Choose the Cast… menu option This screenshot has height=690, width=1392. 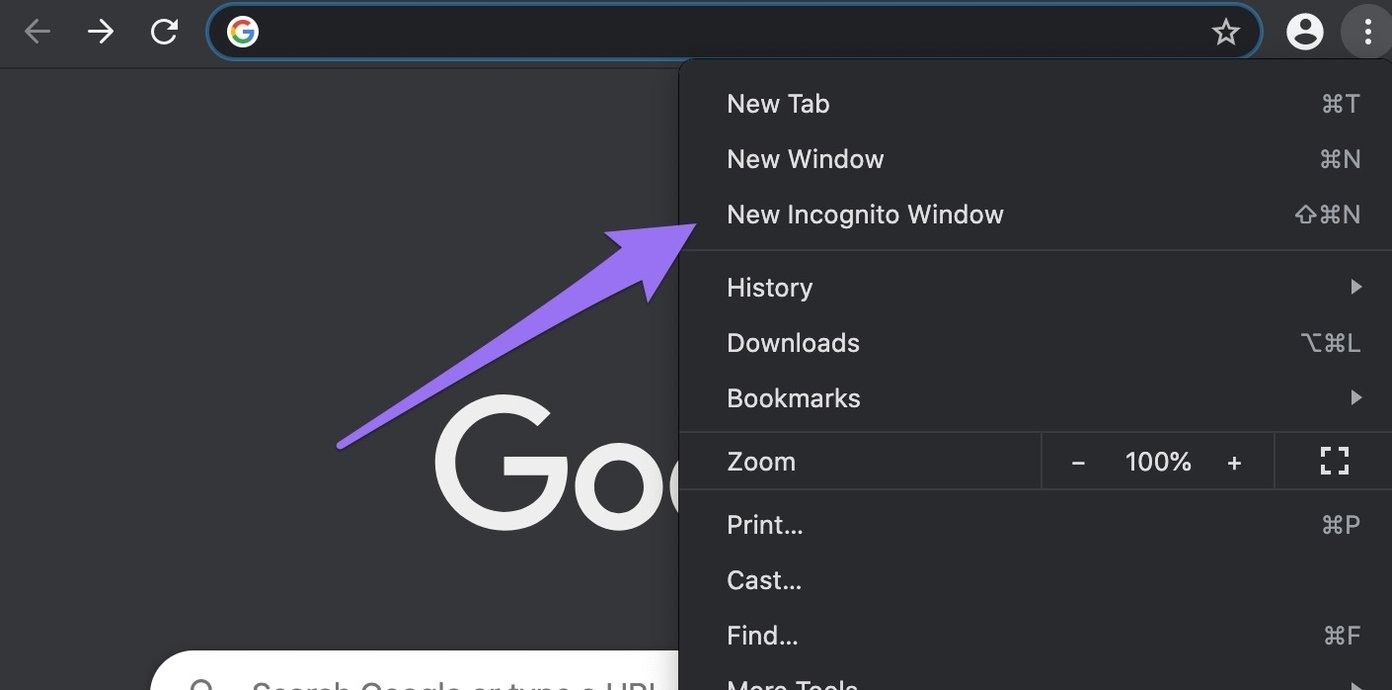[764, 580]
